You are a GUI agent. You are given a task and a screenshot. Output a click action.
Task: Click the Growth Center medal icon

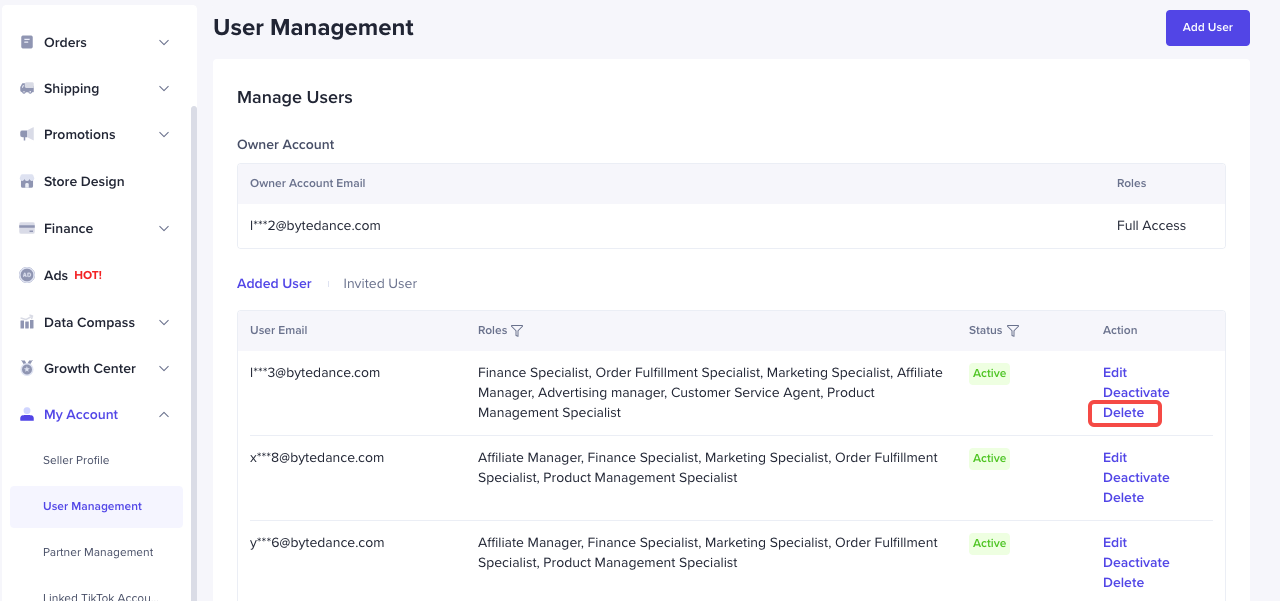pyautogui.click(x=27, y=369)
